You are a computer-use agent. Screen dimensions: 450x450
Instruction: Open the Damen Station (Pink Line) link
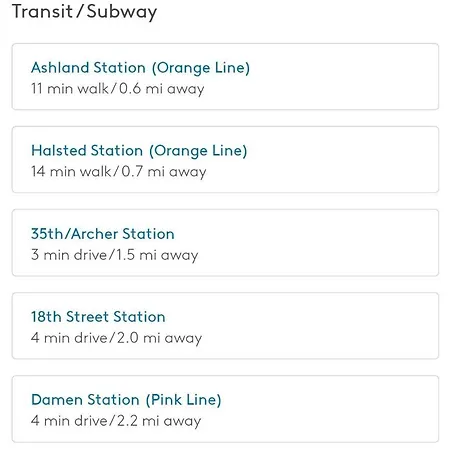click(126, 400)
